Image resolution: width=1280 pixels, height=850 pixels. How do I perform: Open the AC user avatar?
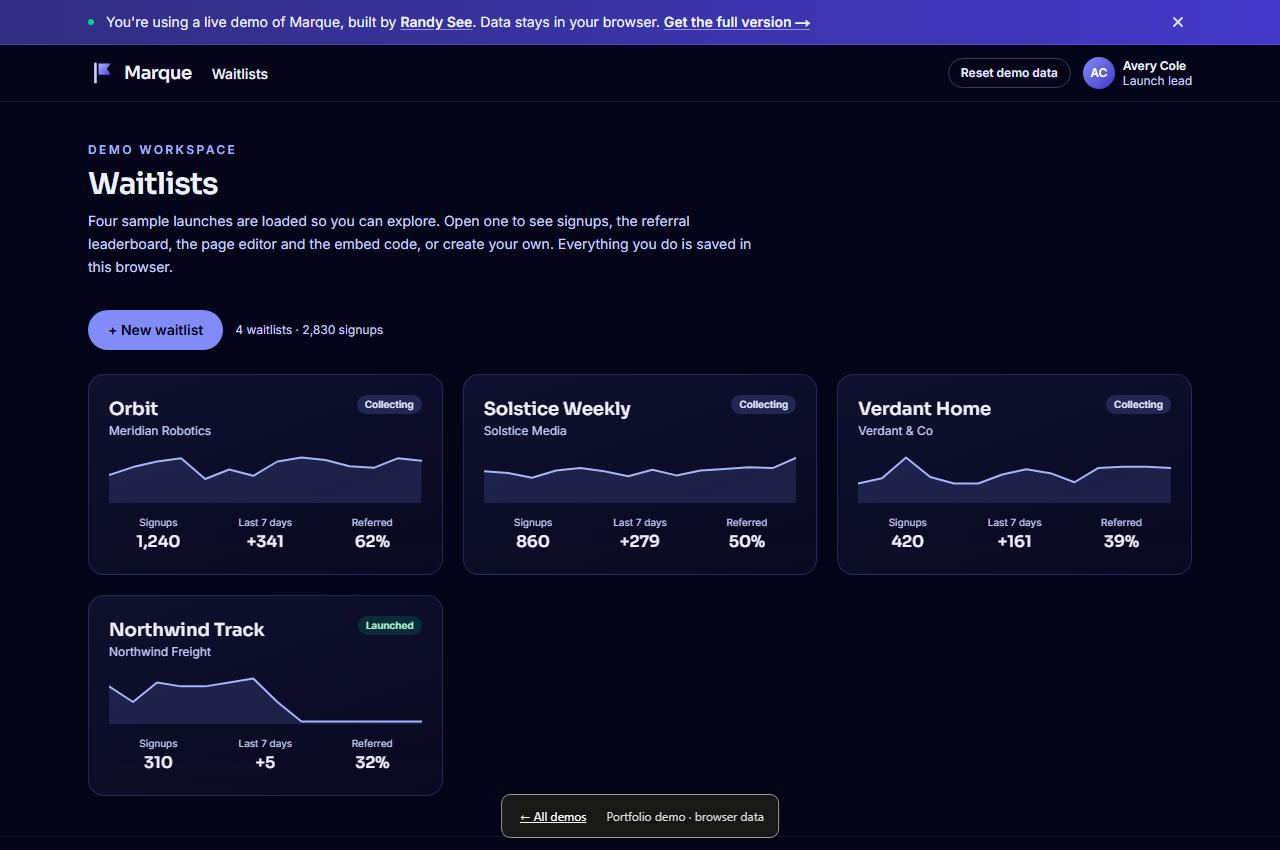(x=1099, y=73)
